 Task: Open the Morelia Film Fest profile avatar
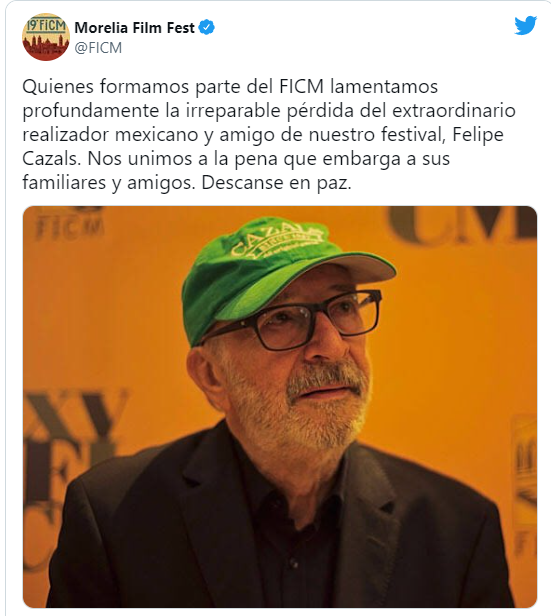coord(46,37)
